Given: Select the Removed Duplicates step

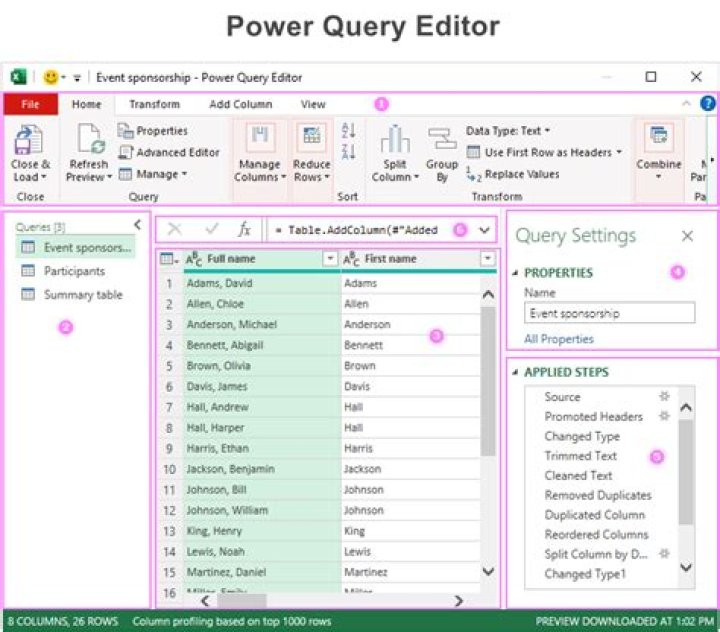Looking at the screenshot, I should (x=597, y=495).
